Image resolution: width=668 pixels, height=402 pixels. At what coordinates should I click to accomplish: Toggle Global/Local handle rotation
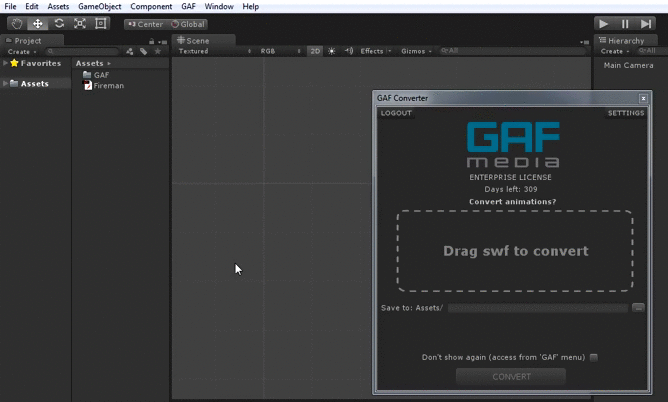point(188,24)
